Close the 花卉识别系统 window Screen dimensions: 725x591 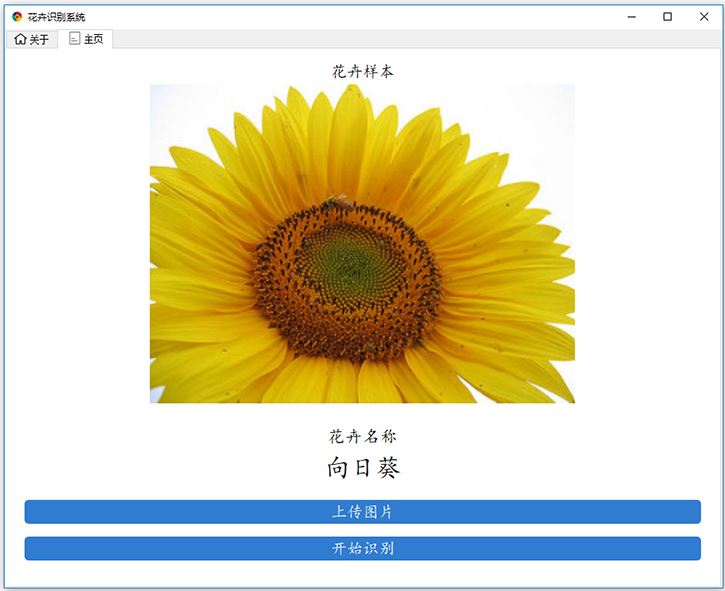704,17
